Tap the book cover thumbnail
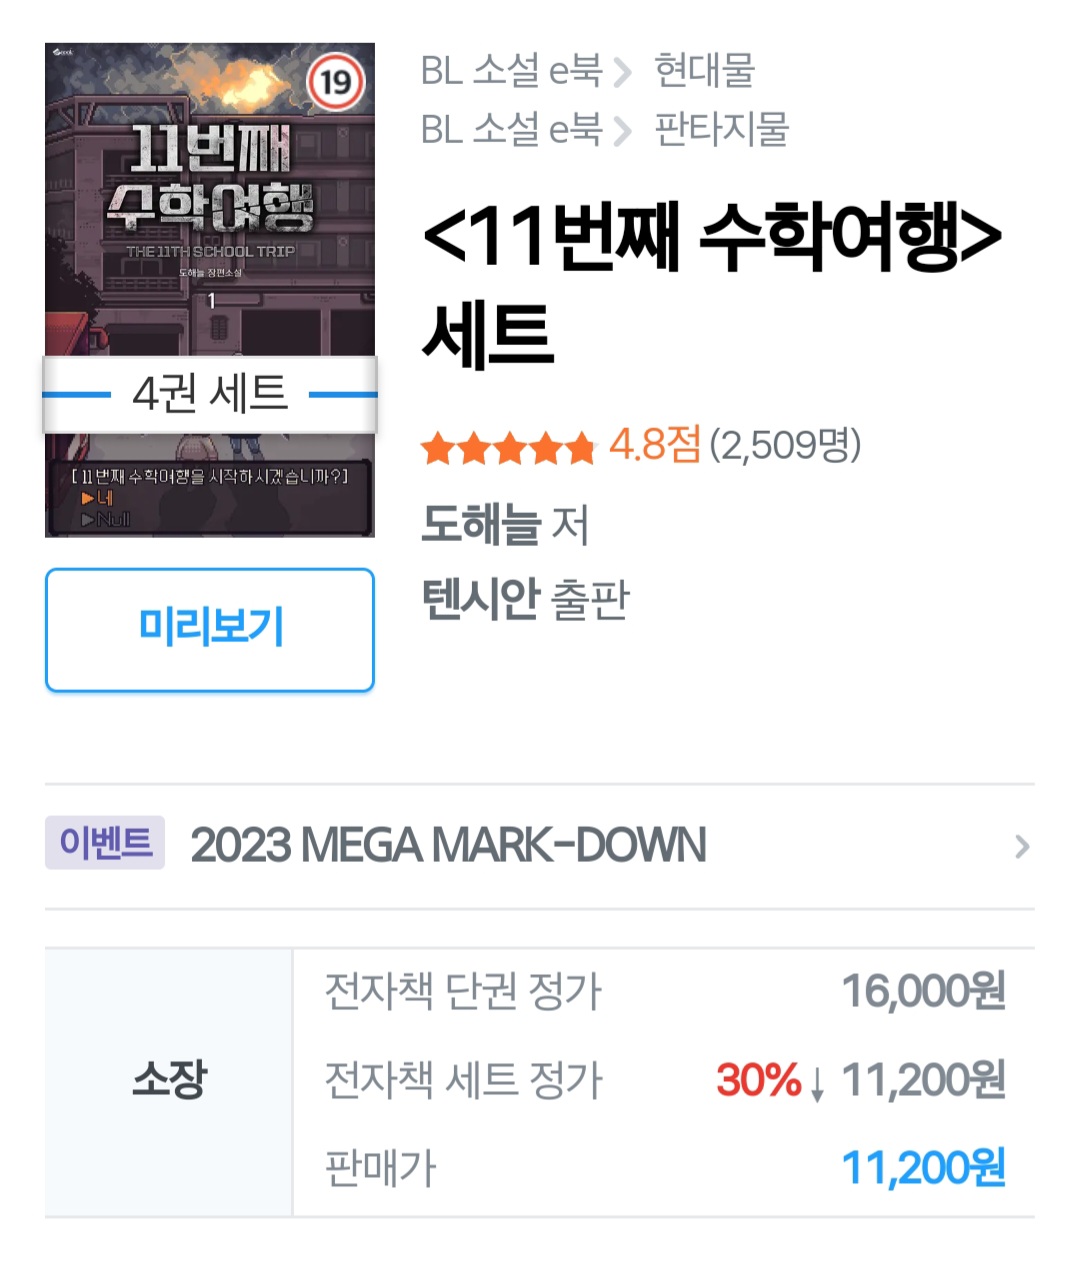 [x=210, y=289]
